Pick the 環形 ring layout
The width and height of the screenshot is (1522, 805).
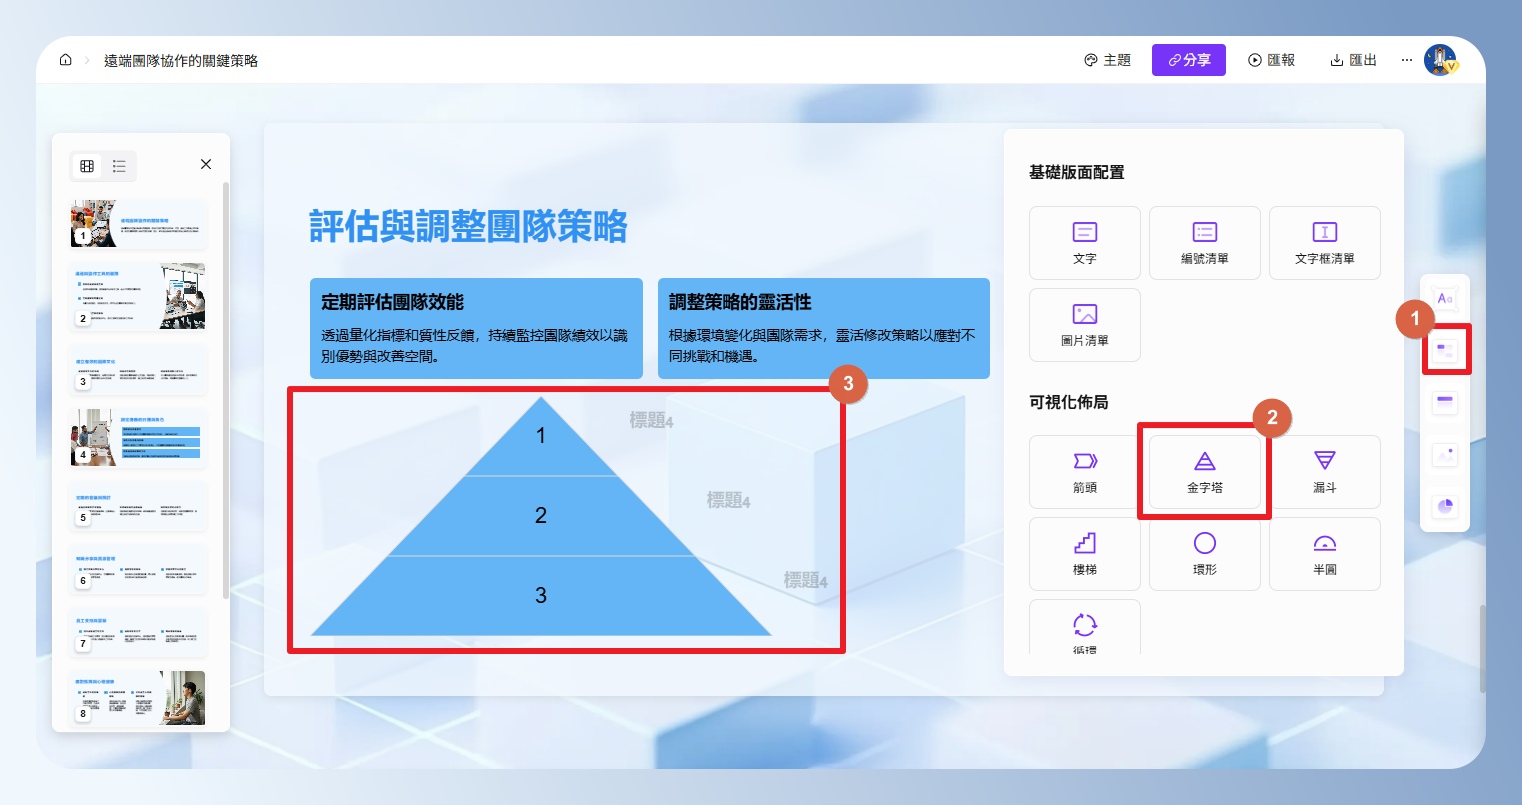click(x=1204, y=554)
